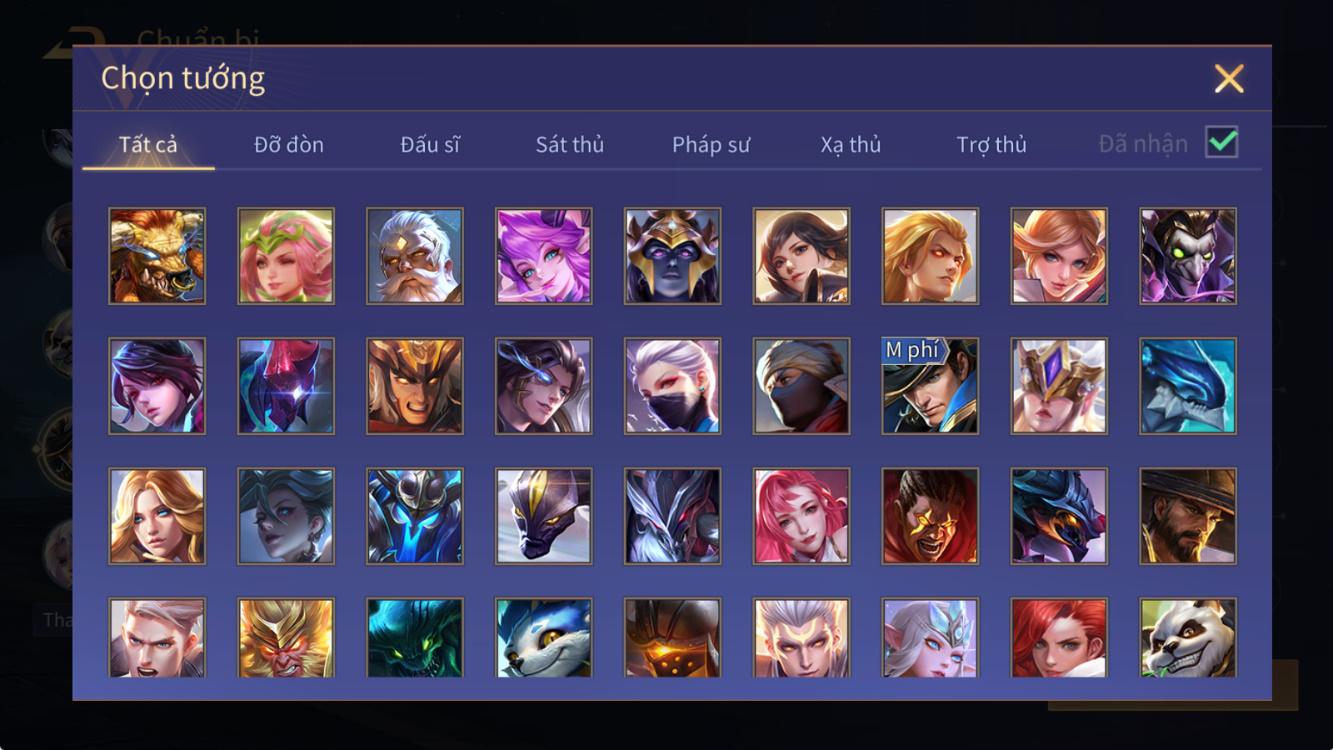Toggle the Đã nhận checkbox
1333x750 pixels.
(x=1222, y=143)
